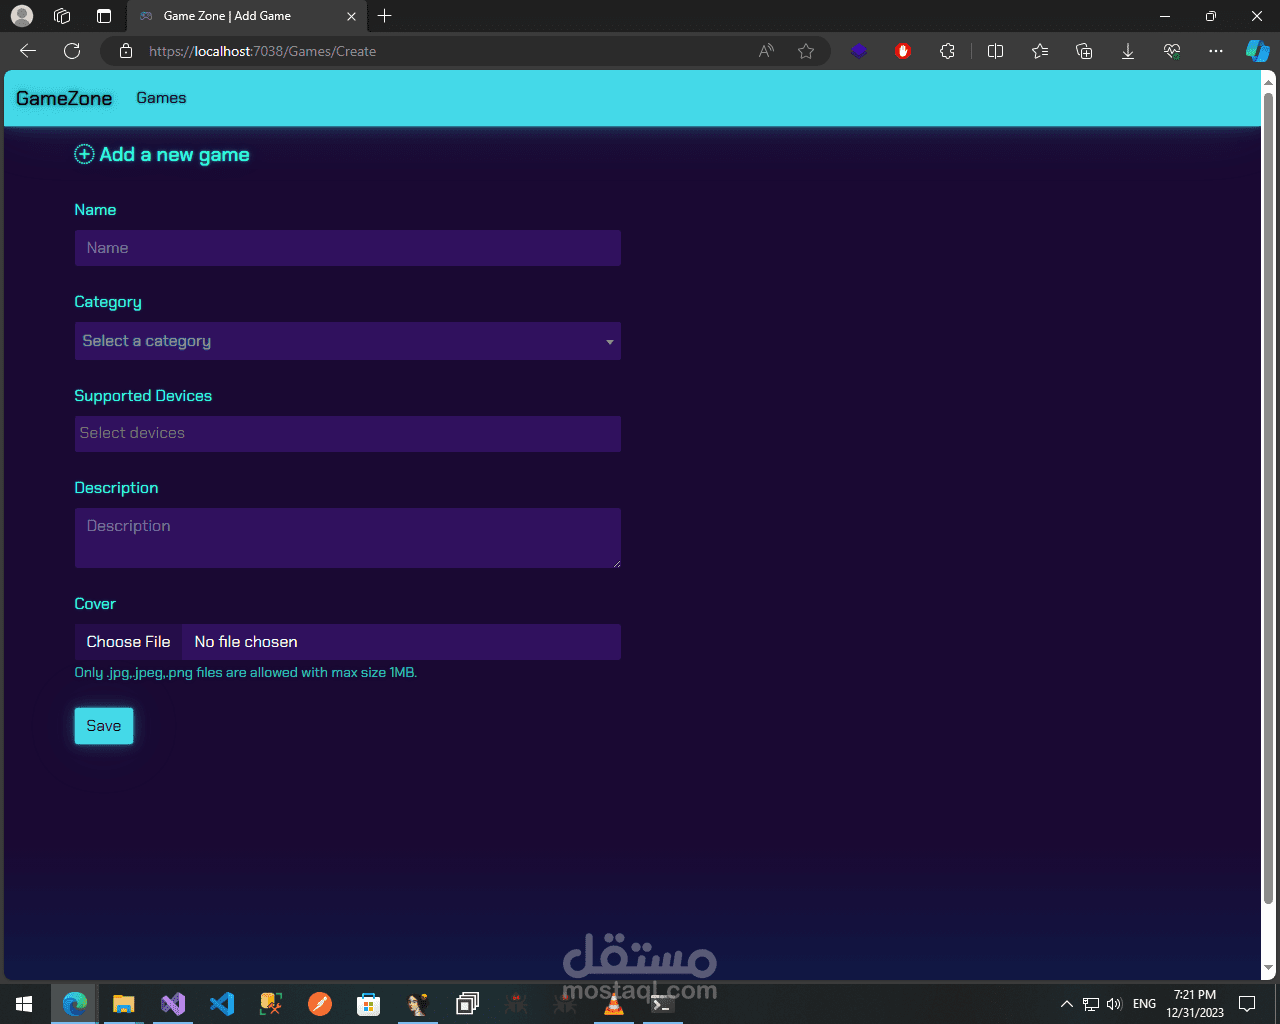Image resolution: width=1280 pixels, height=1024 pixels.
Task: Open the Games nav link
Action: point(161,98)
